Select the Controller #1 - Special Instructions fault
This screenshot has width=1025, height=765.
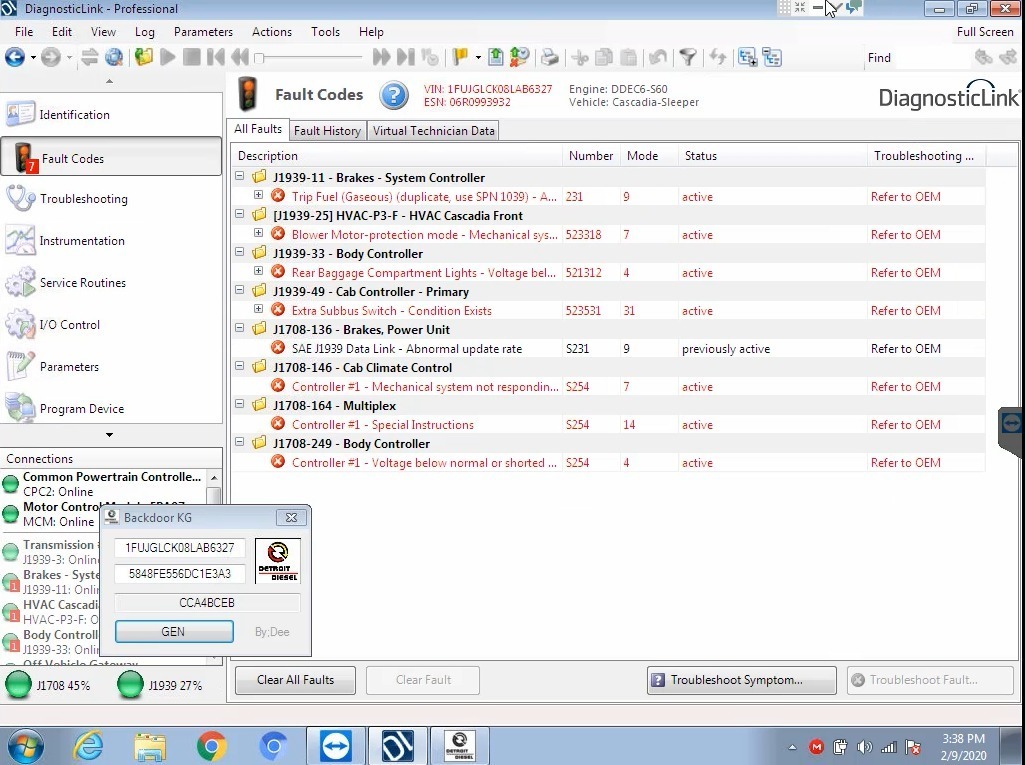click(608, 424)
